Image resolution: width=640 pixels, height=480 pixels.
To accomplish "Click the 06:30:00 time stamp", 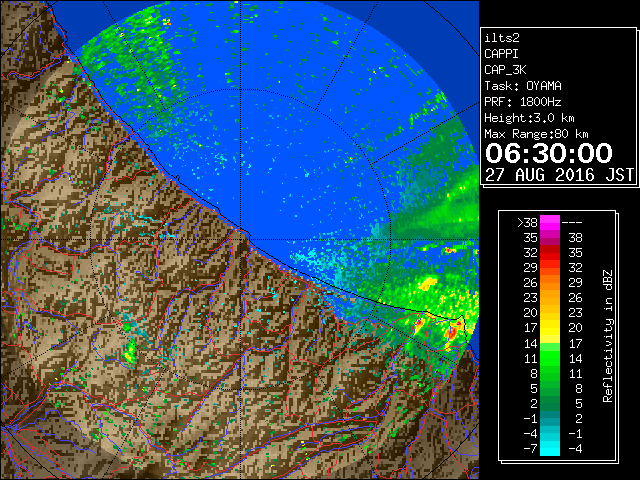I will [549, 153].
